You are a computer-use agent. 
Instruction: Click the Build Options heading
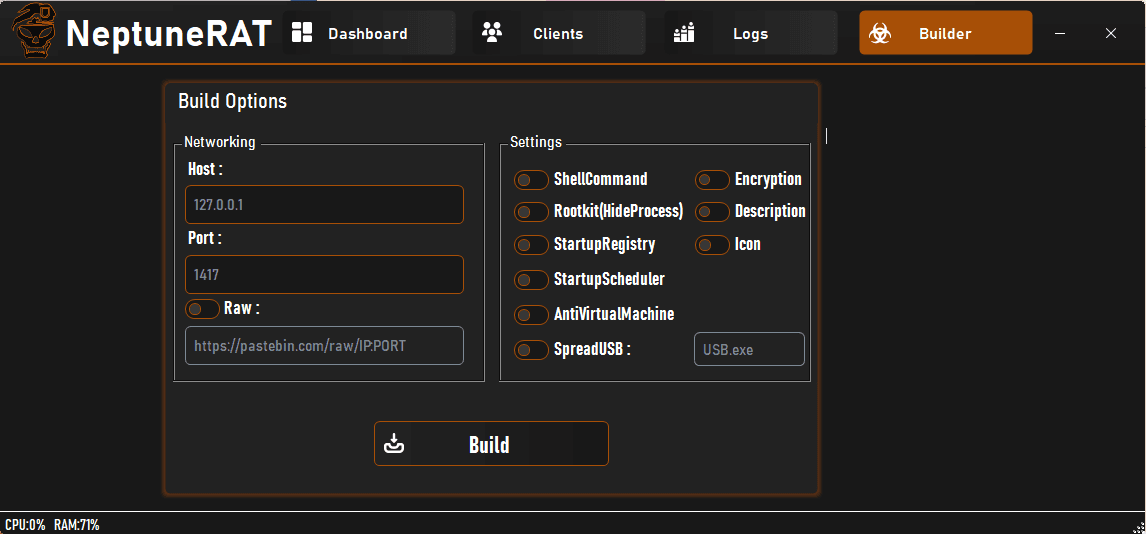coord(232,102)
